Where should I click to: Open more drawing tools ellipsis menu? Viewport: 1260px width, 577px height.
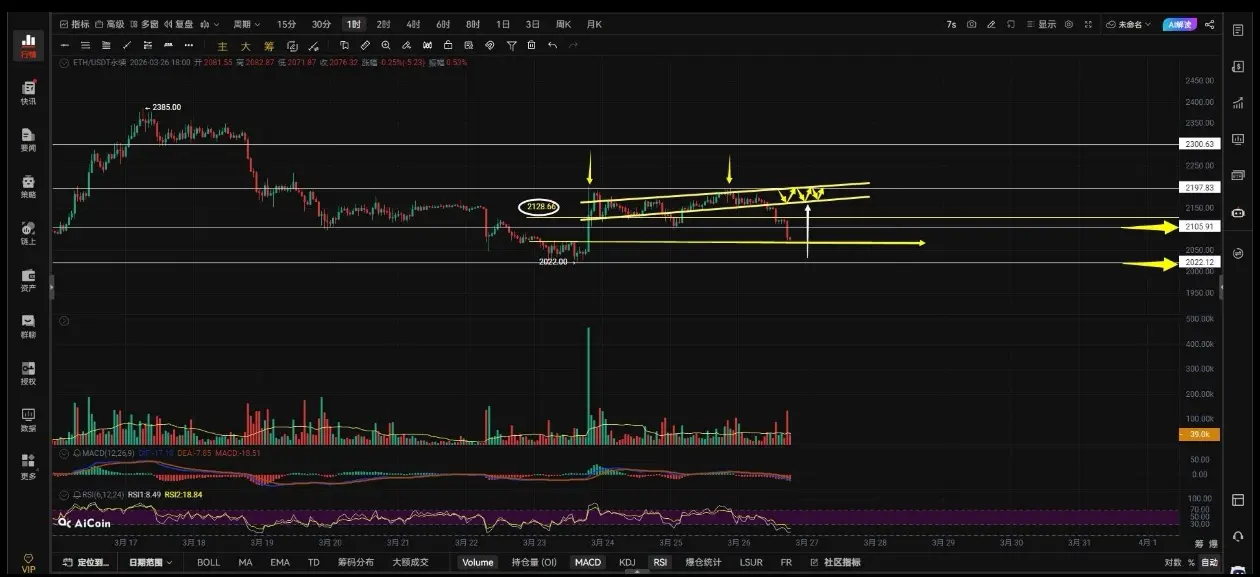pyautogui.click(x=189, y=45)
